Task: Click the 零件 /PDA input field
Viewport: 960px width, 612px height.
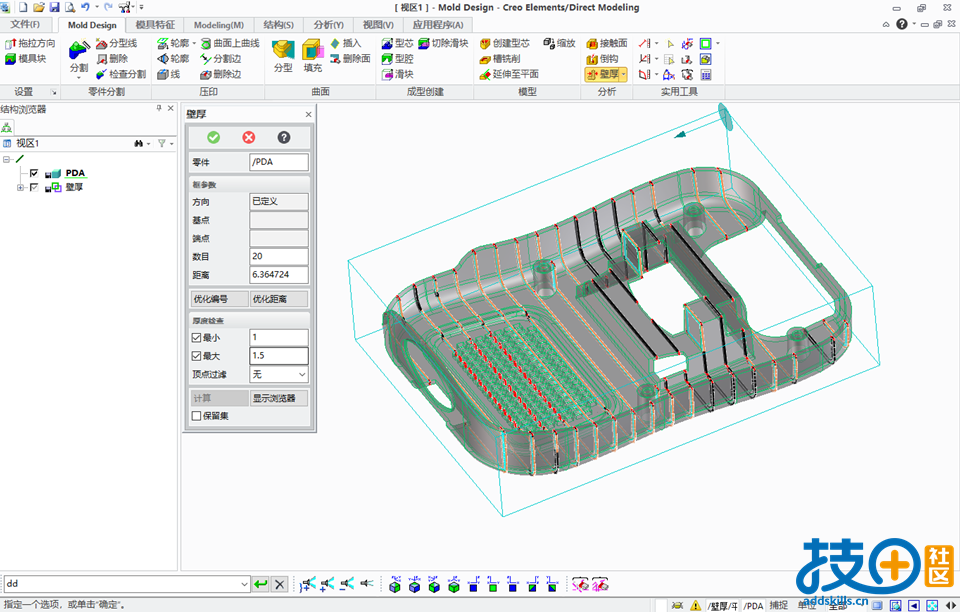Action: pyautogui.click(x=279, y=162)
